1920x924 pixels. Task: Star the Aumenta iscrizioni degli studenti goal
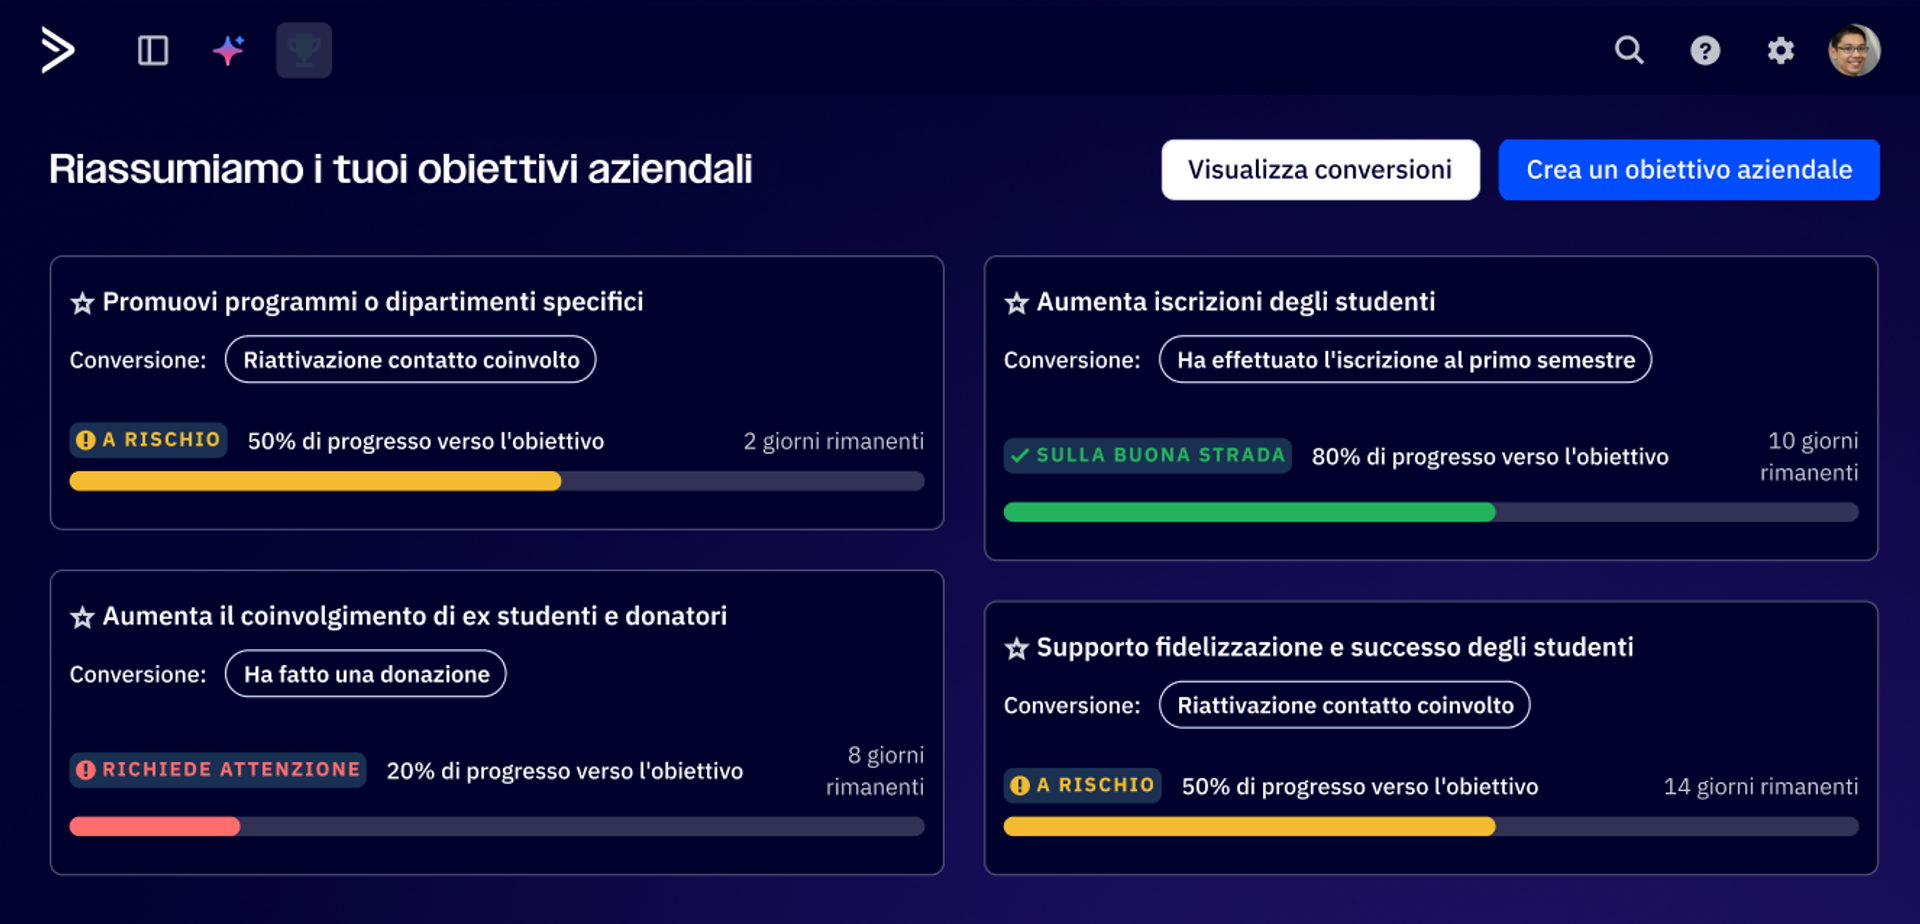1016,303
